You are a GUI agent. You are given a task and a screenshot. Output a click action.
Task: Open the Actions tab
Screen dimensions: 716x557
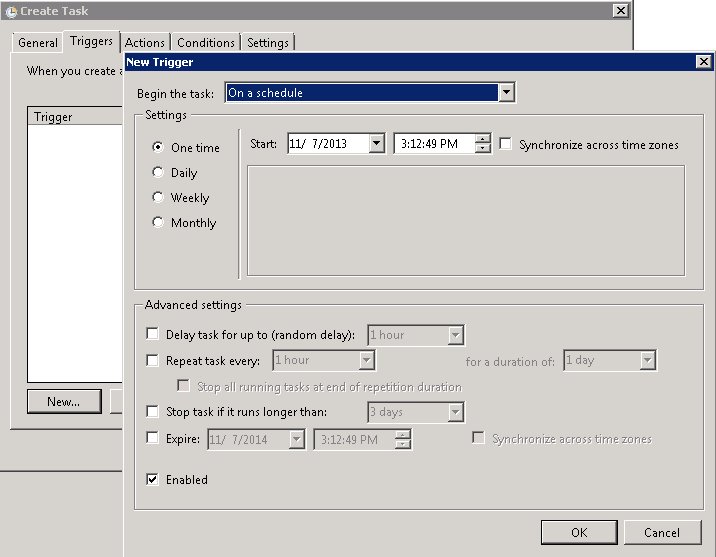145,43
